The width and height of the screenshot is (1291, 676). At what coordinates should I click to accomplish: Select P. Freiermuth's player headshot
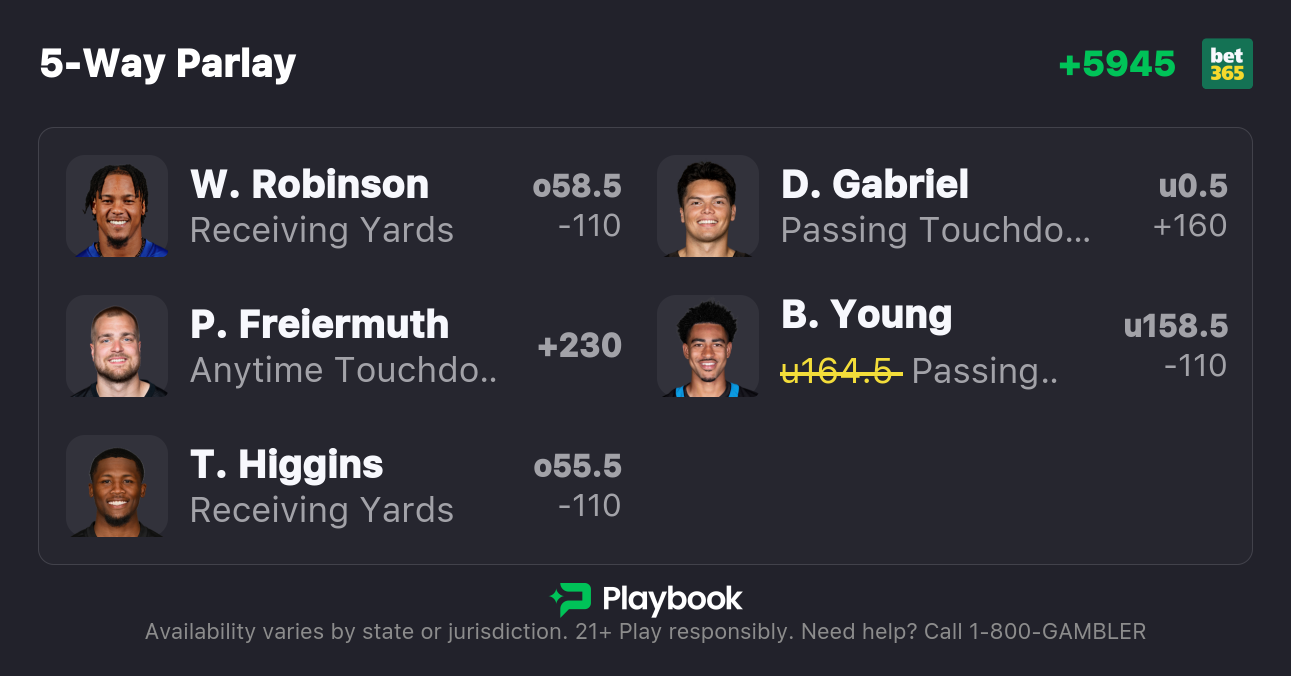tap(117, 346)
